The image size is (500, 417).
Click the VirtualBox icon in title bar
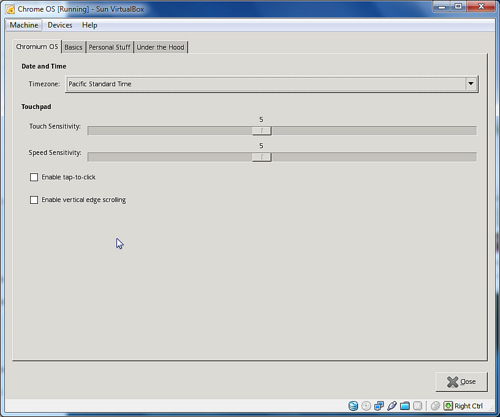[10, 9]
